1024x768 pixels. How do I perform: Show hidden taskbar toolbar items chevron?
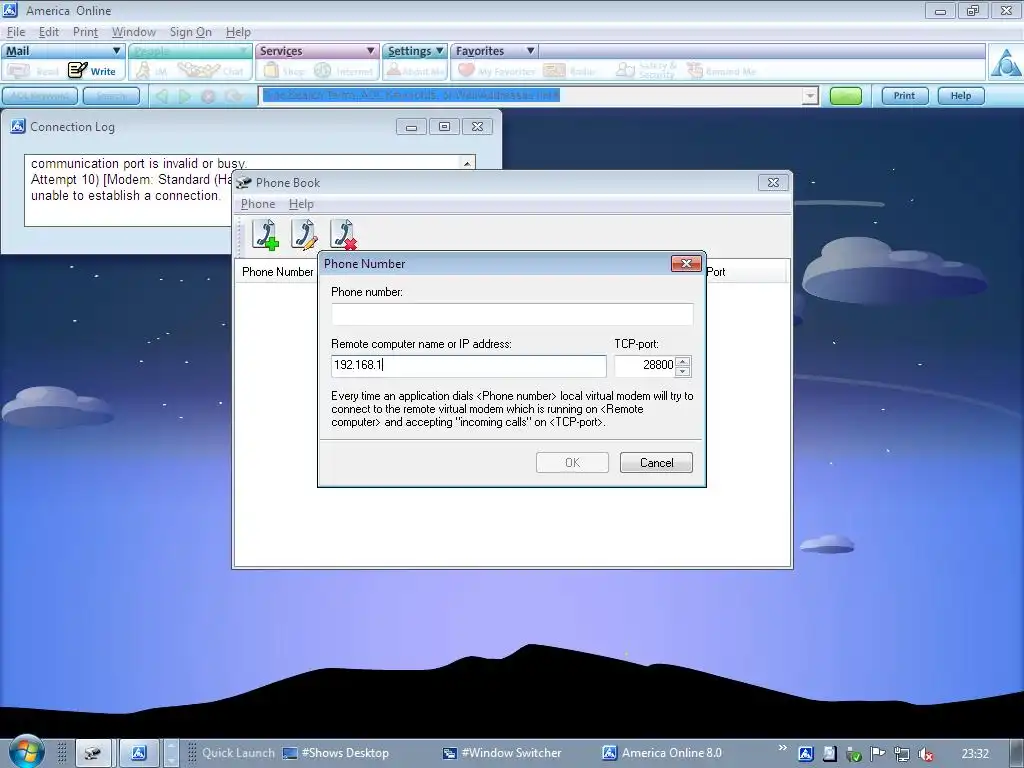pyautogui.click(x=782, y=748)
